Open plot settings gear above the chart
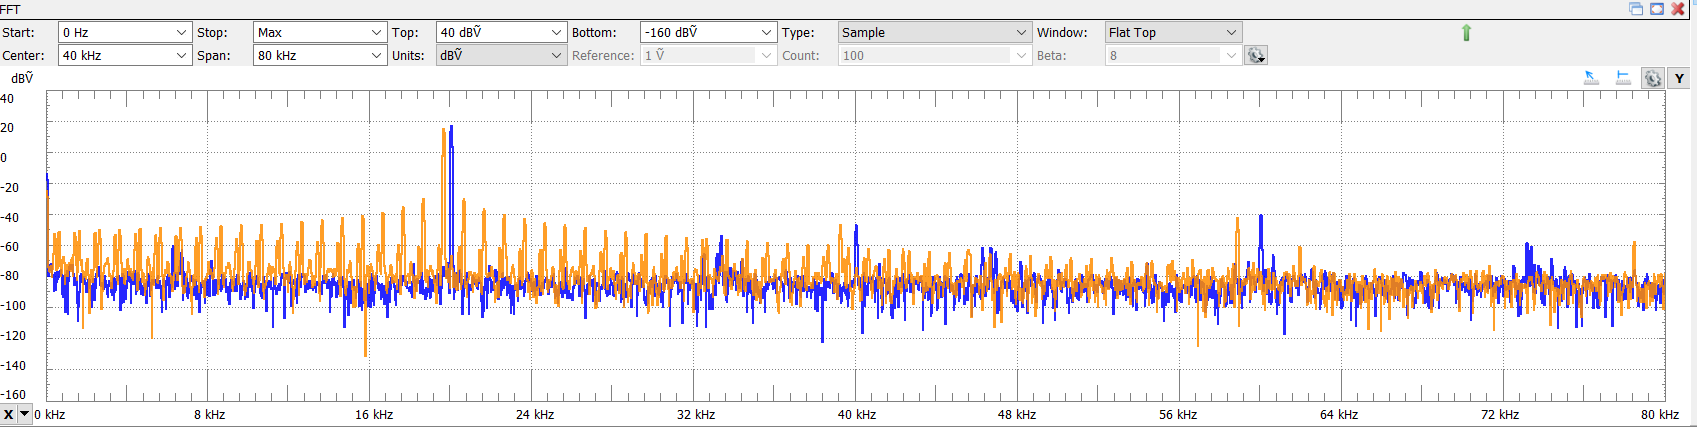The image size is (1697, 427). click(x=1653, y=79)
